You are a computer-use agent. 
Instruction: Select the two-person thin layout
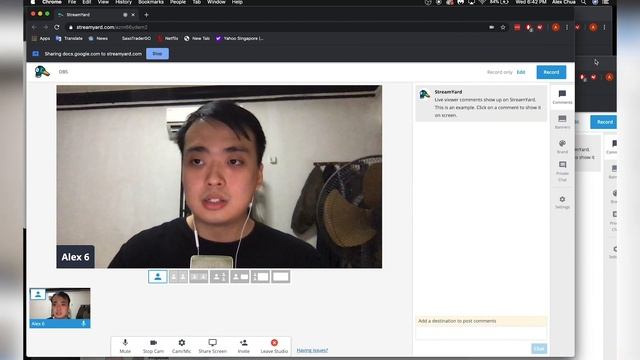(x=178, y=277)
